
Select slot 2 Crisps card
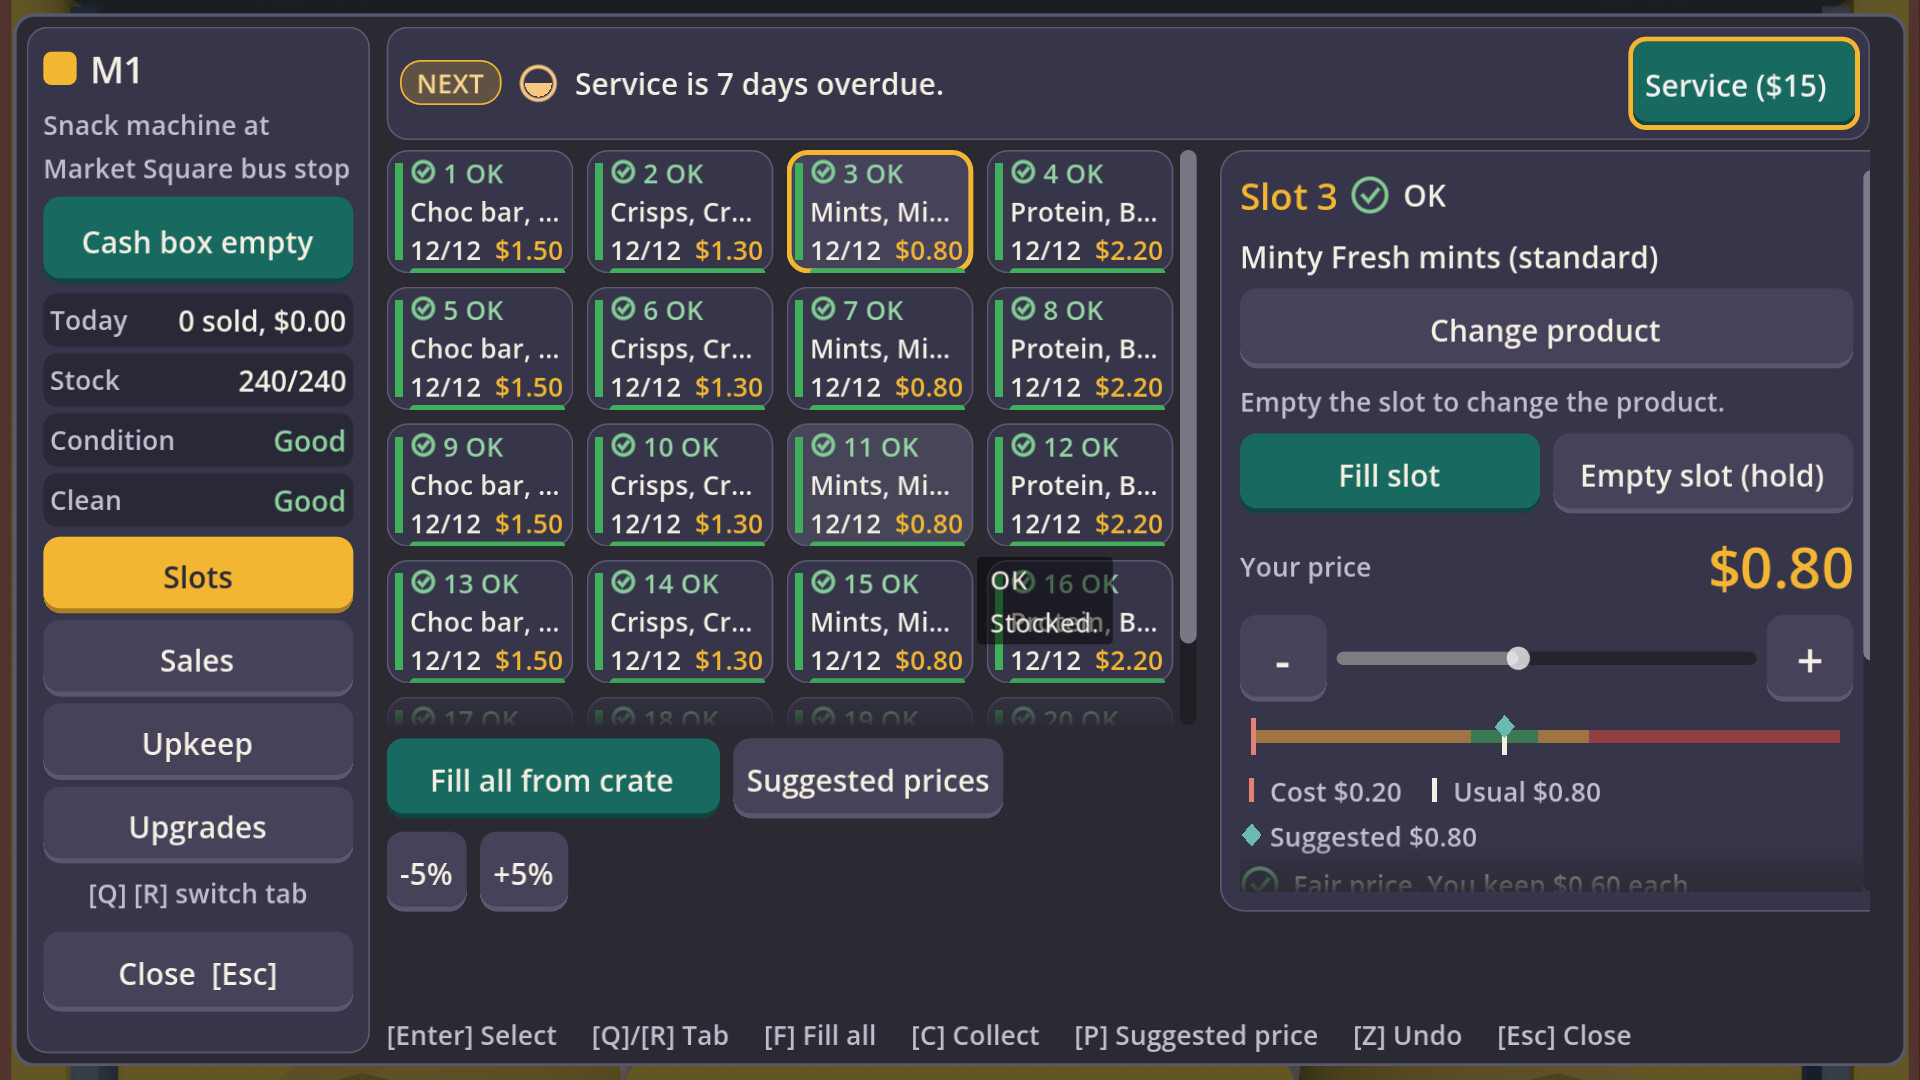[x=680, y=212]
